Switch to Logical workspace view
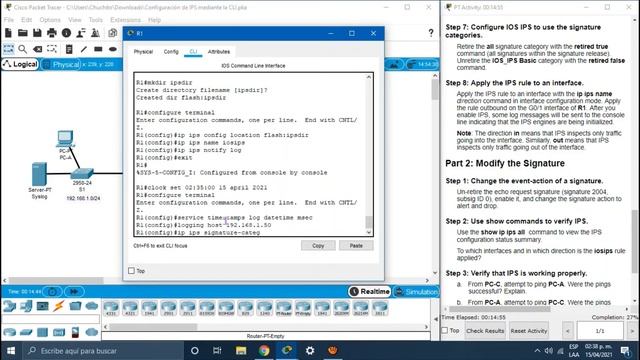This screenshot has width=640, height=360. click(20, 64)
